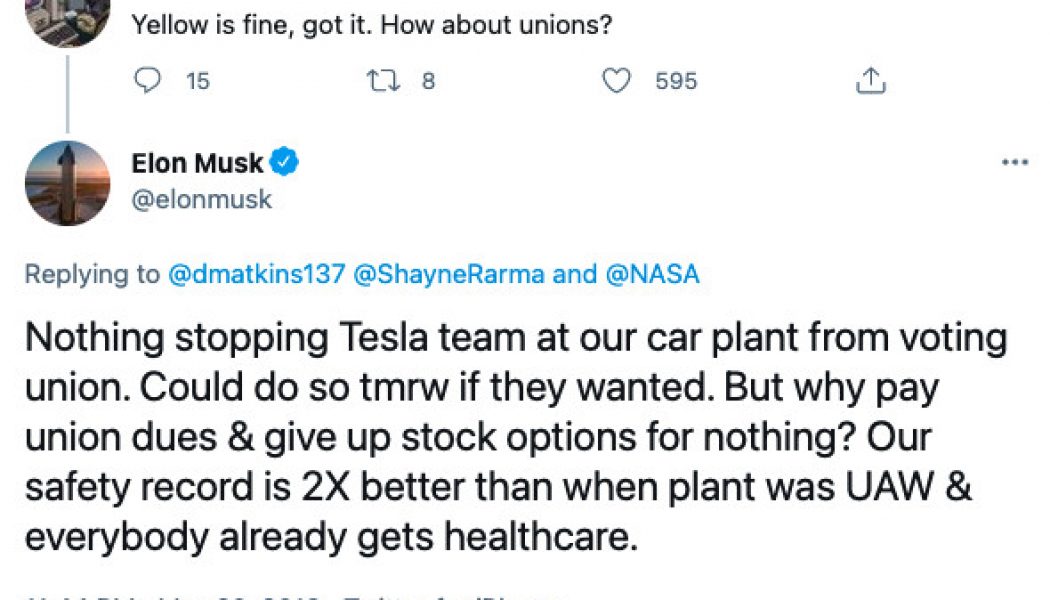1050x600 pixels.
Task: Click the speech bubble icon showing 15 replies
Action: coord(148,82)
